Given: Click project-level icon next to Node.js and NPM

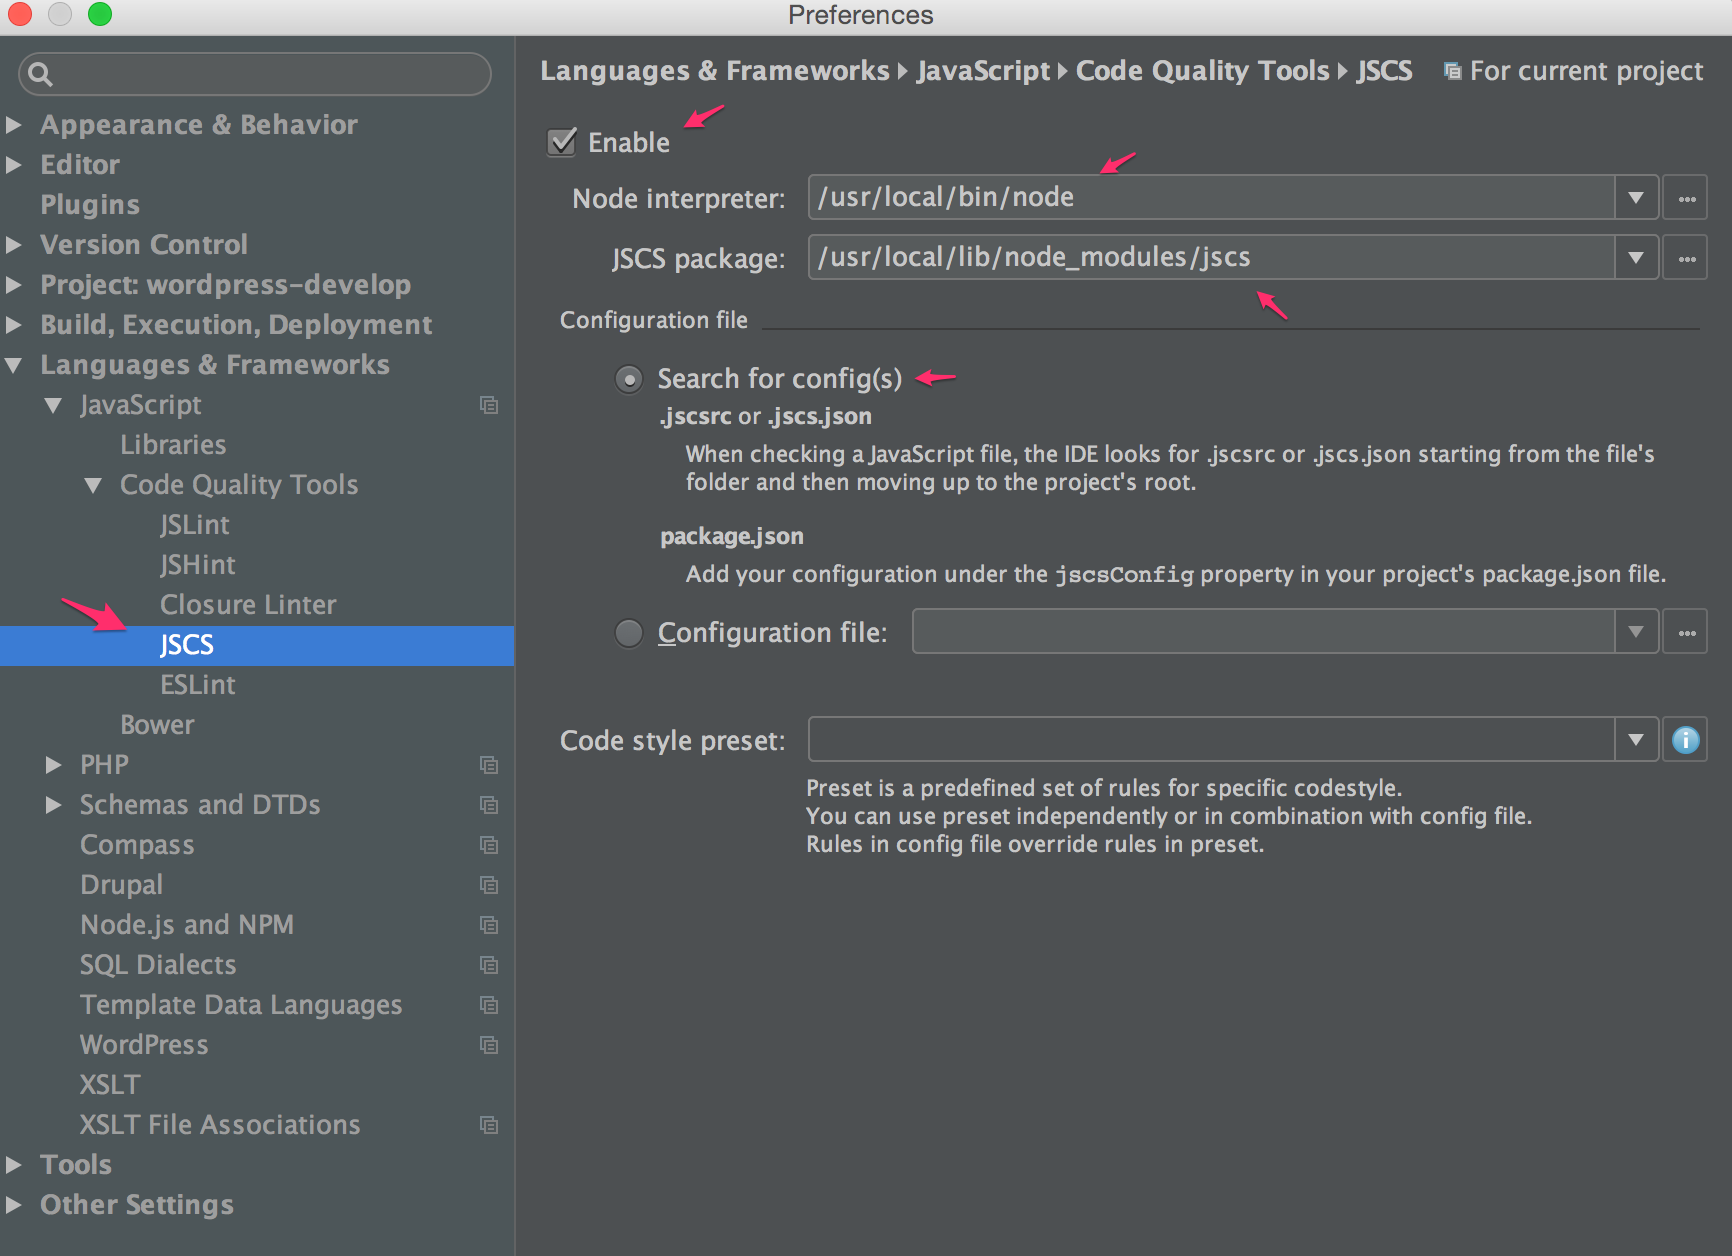Looking at the screenshot, I should pyautogui.click(x=489, y=925).
